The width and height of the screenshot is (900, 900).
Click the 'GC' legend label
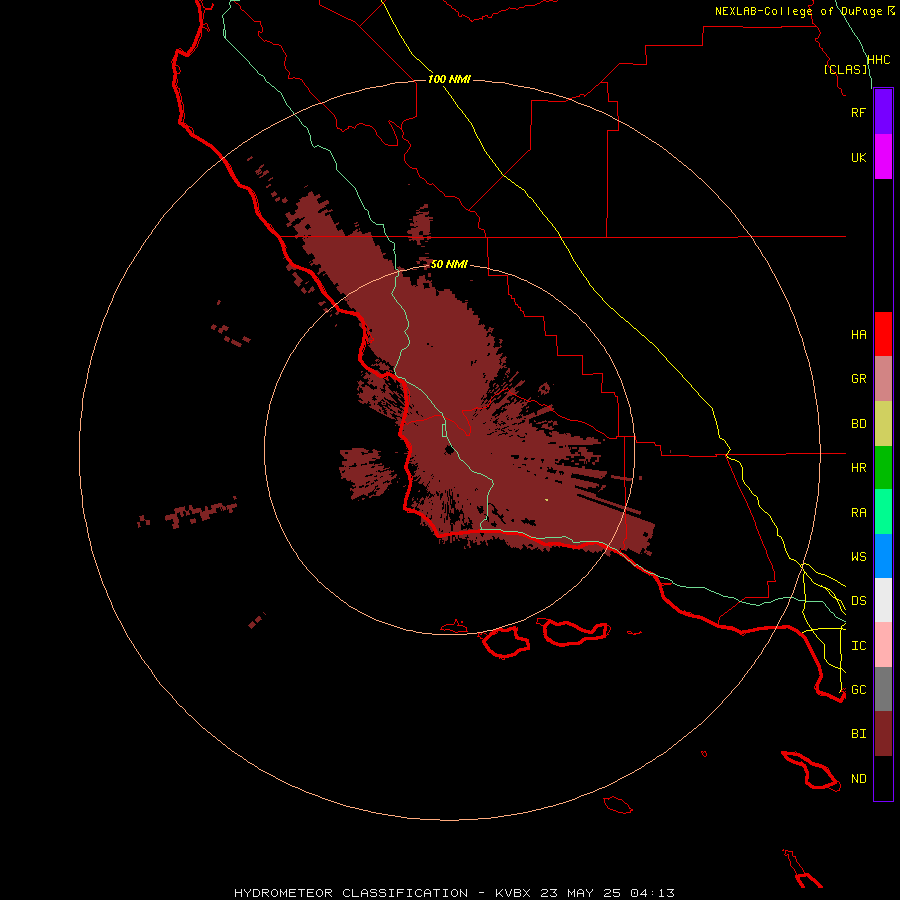coord(858,689)
